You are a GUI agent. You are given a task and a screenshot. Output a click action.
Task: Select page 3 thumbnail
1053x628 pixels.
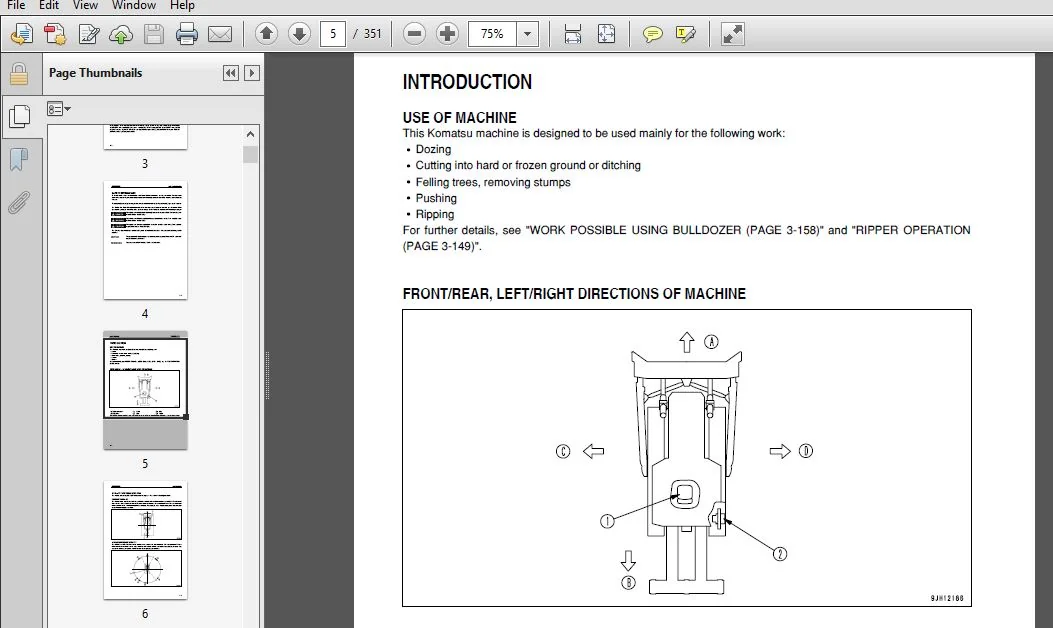(x=145, y=136)
